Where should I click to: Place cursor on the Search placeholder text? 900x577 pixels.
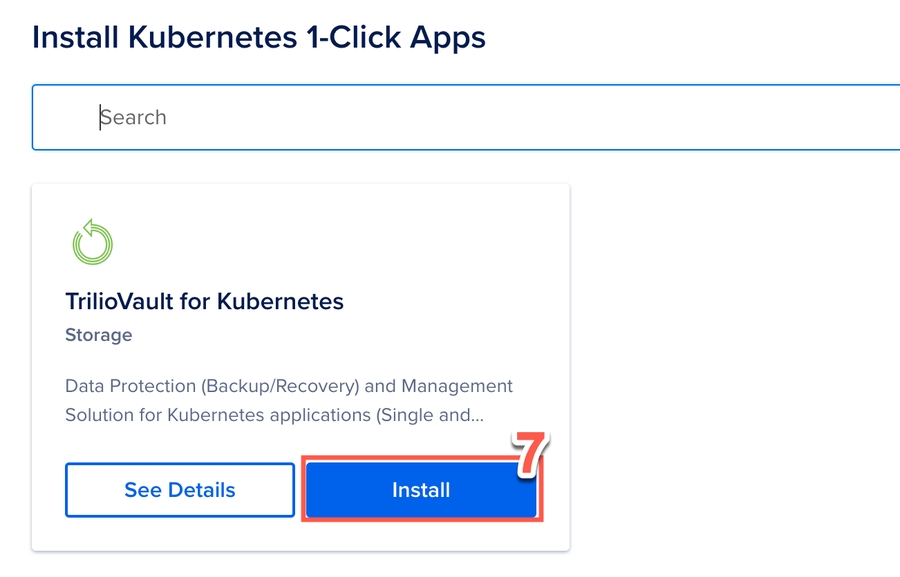[133, 118]
